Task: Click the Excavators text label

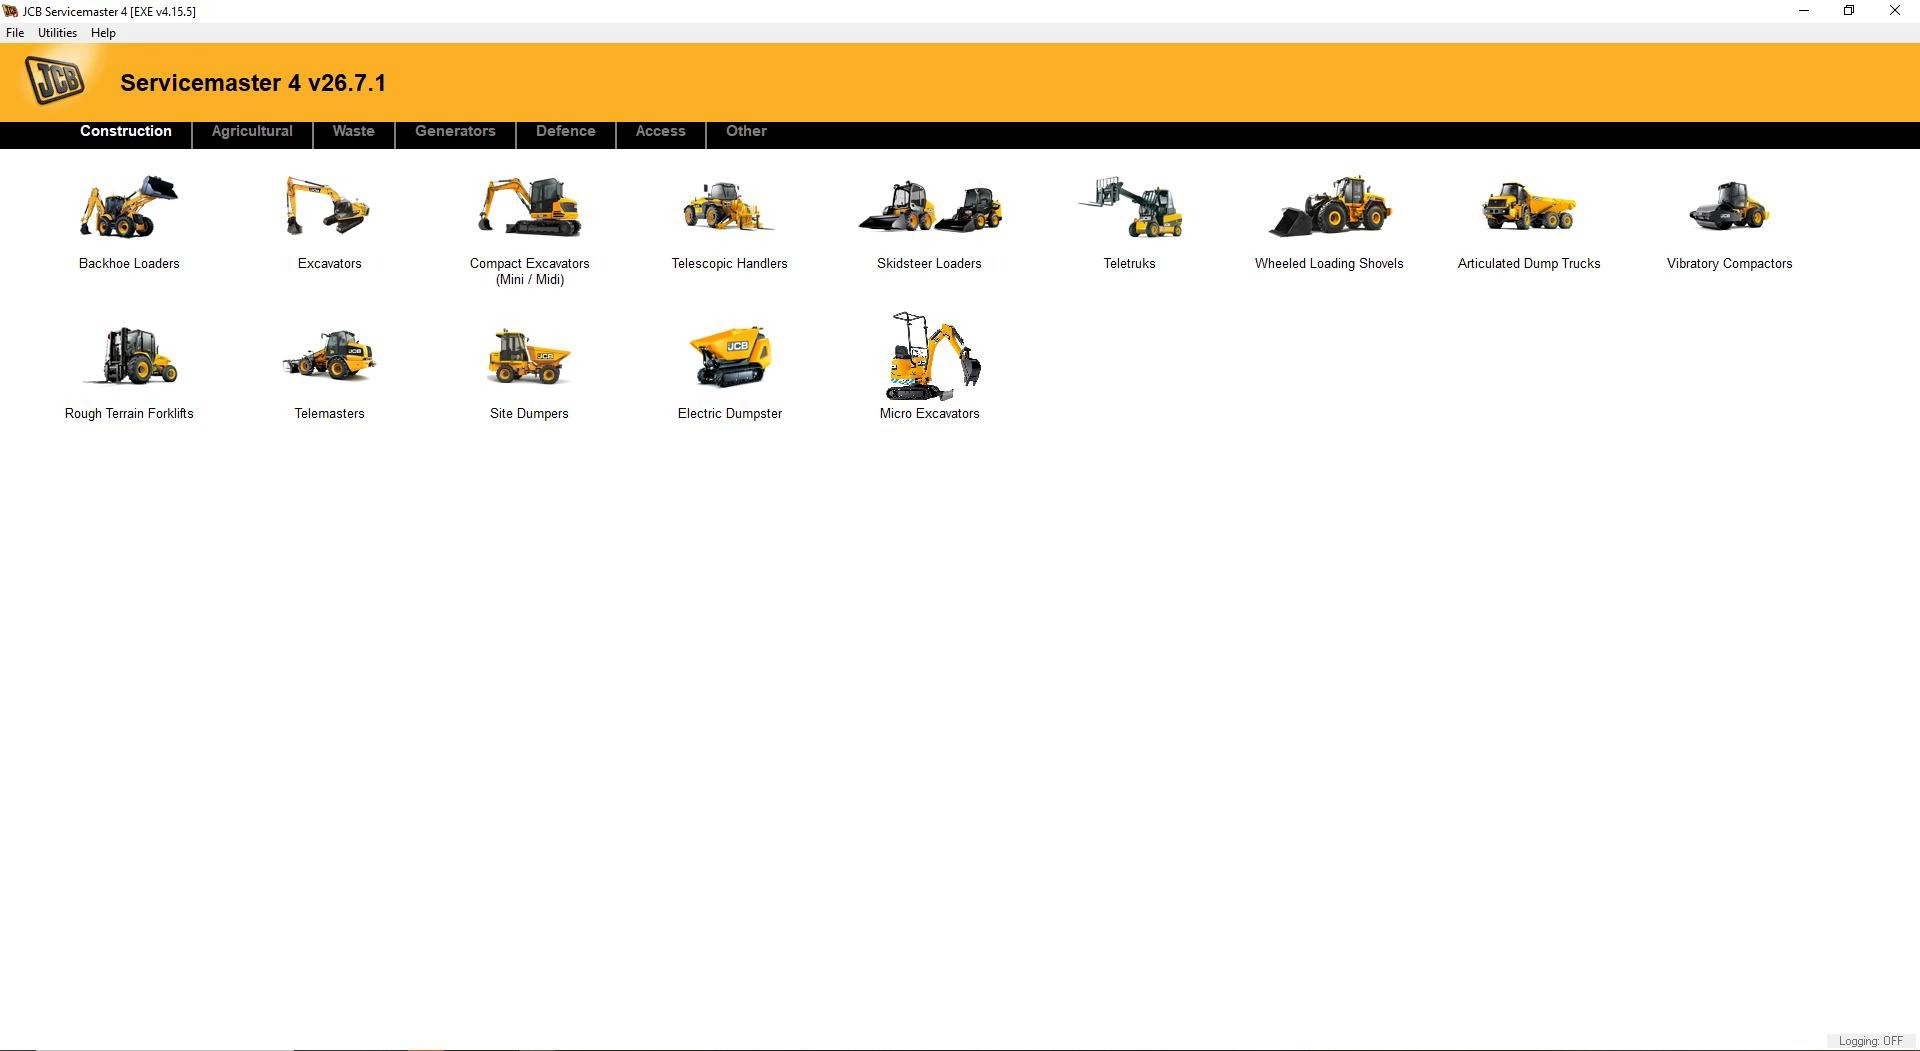Action: [x=329, y=264]
